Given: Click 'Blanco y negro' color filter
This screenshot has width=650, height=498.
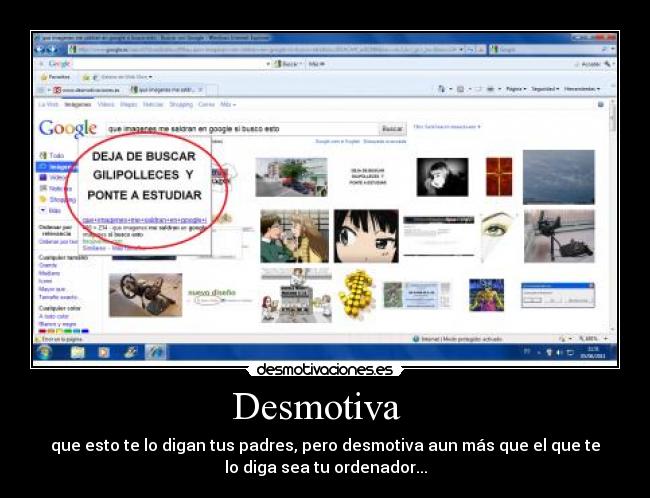Looking at the screenshot, I should (x=58, y=324).
